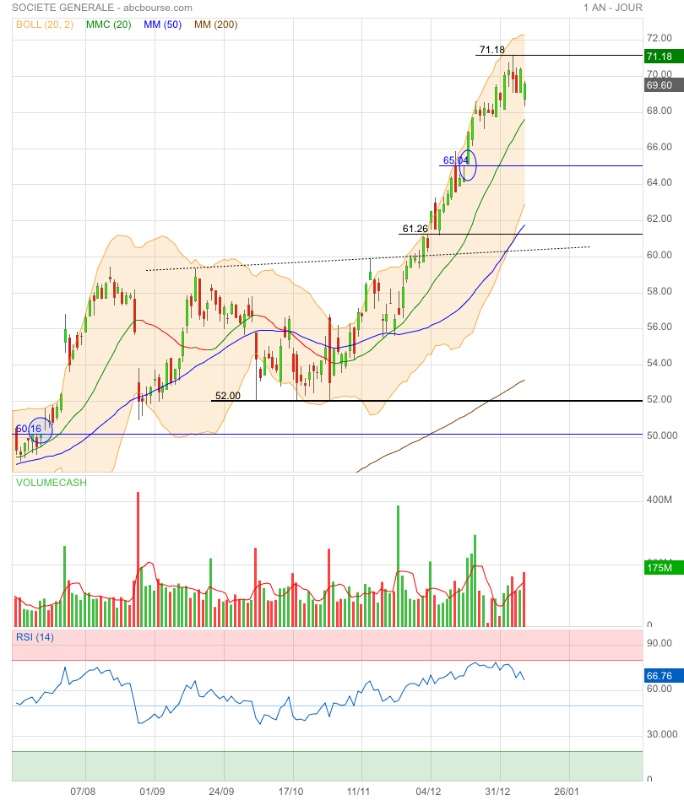
Task: Select the MM (50) indicator legend
Action: coord(163,24)
